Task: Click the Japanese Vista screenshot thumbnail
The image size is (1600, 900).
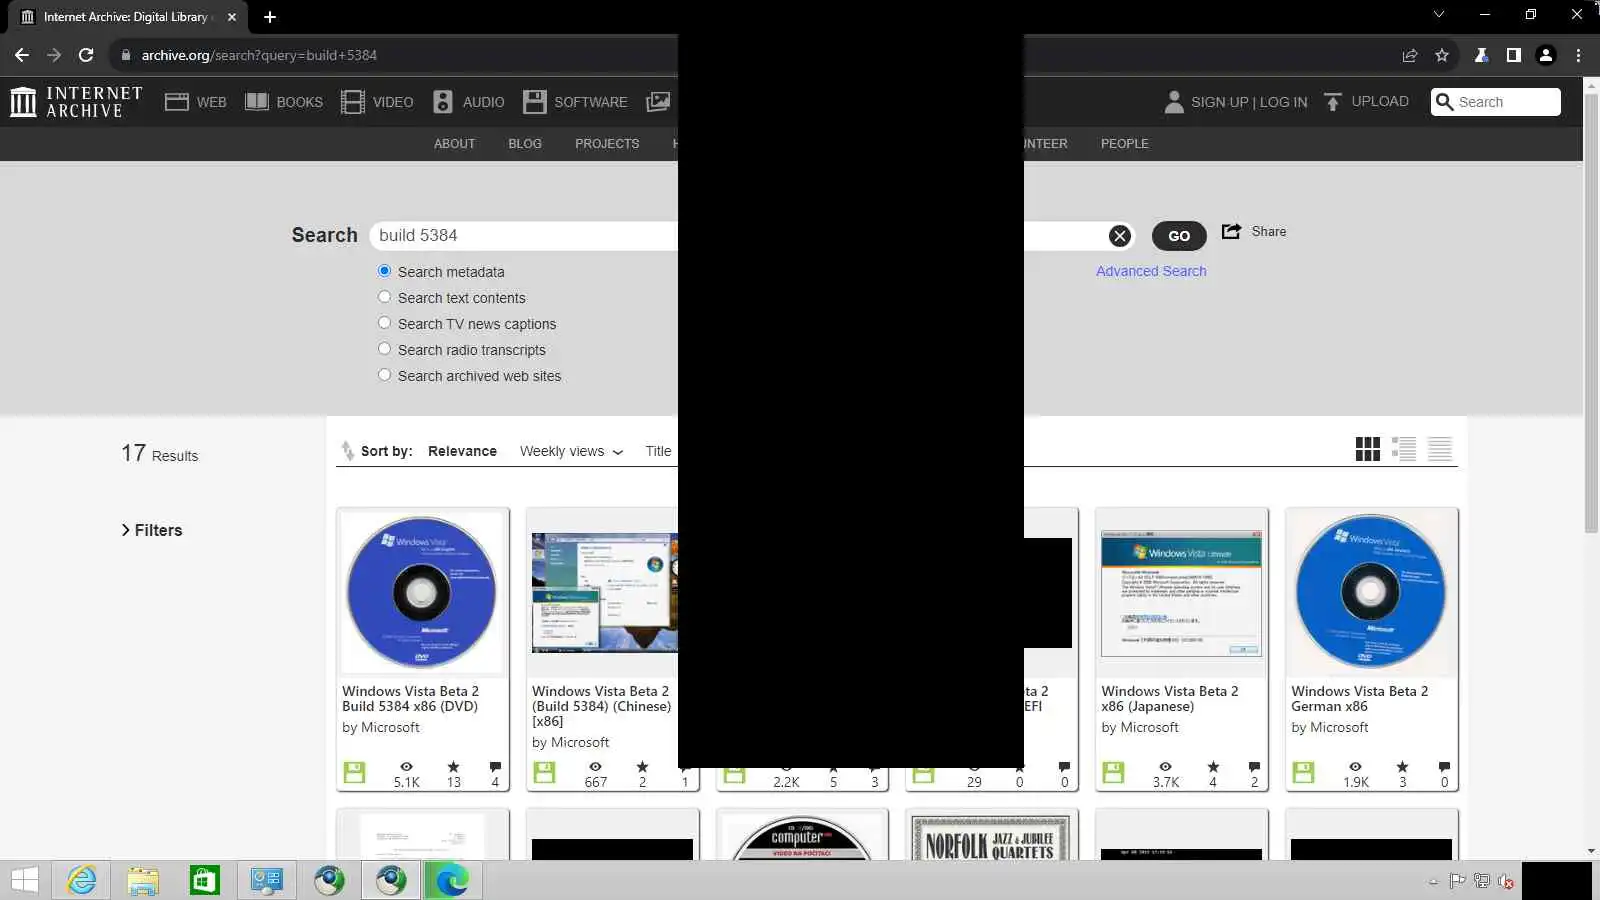Action: tap(1181, 593)
